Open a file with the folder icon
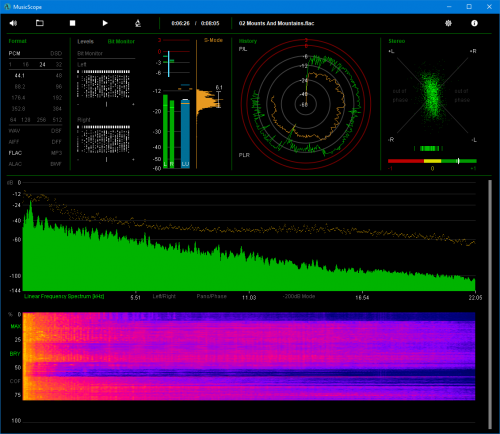The height and width of the screenshot is (434, 500). pyautogui.click(x=40, y=23)
